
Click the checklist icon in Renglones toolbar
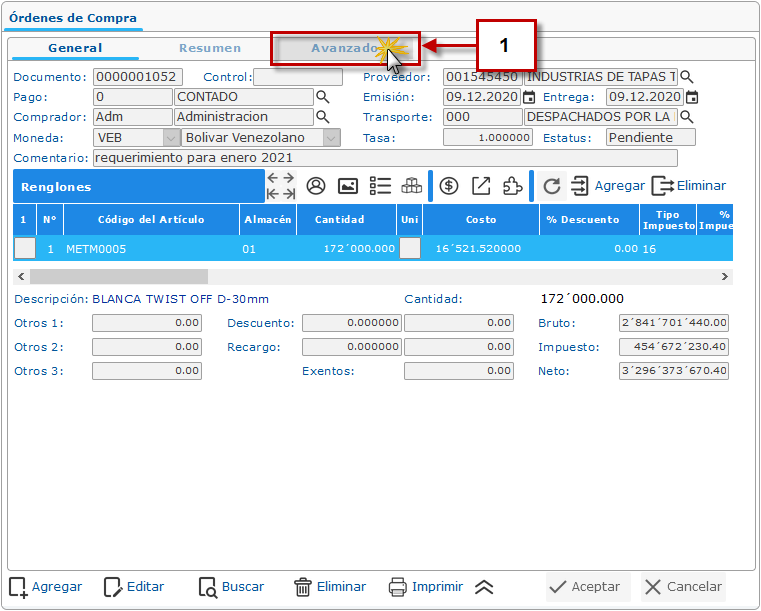click(380, 186)
